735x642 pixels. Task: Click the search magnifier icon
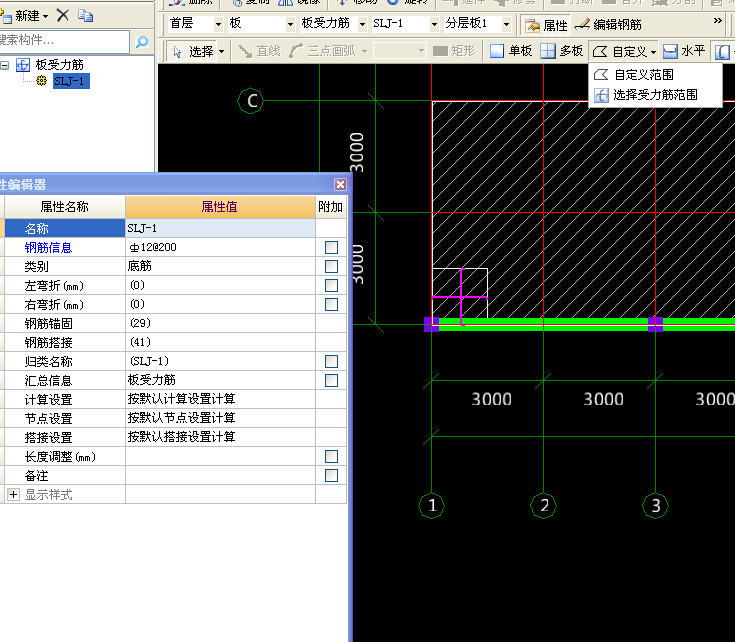click(x=141, y=42)
